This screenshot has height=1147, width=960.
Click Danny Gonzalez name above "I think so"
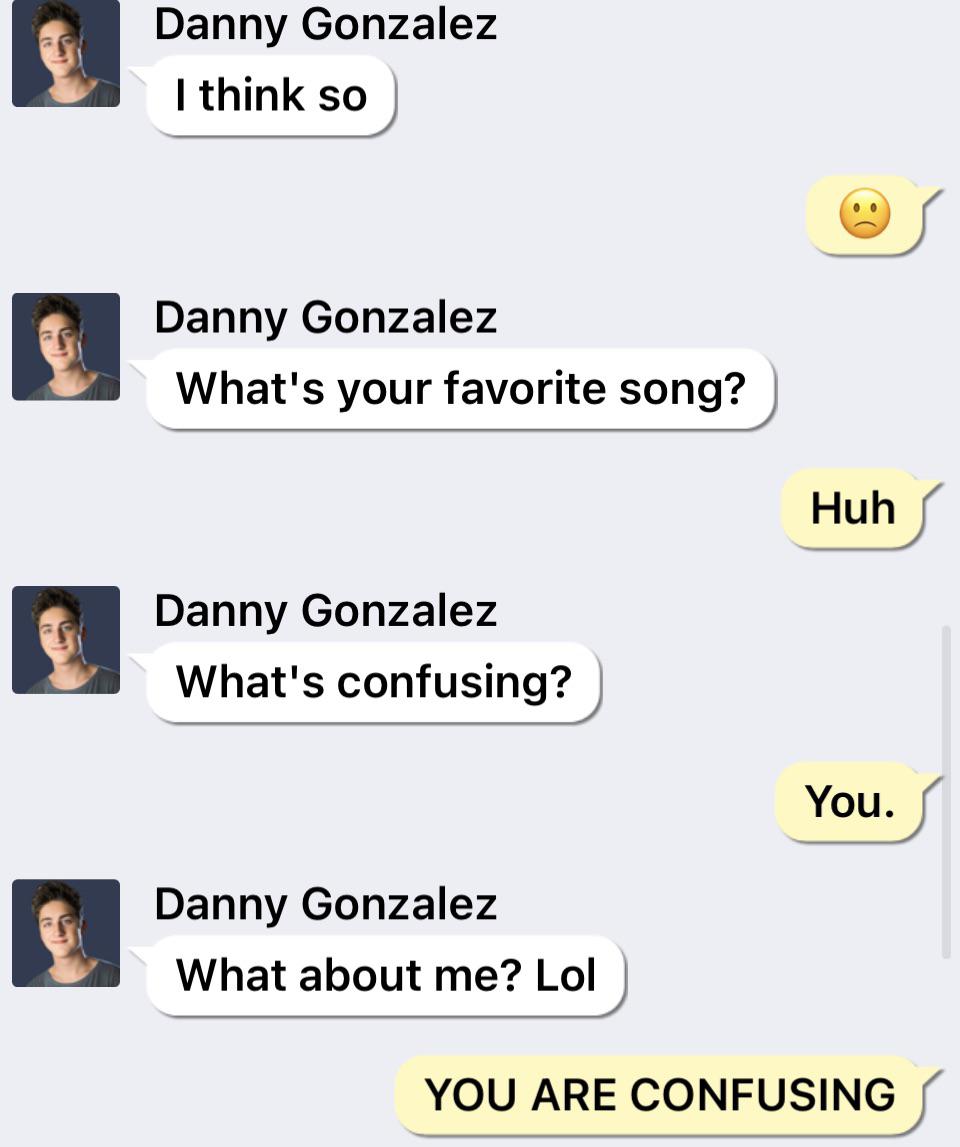click(x=325, y=24)
